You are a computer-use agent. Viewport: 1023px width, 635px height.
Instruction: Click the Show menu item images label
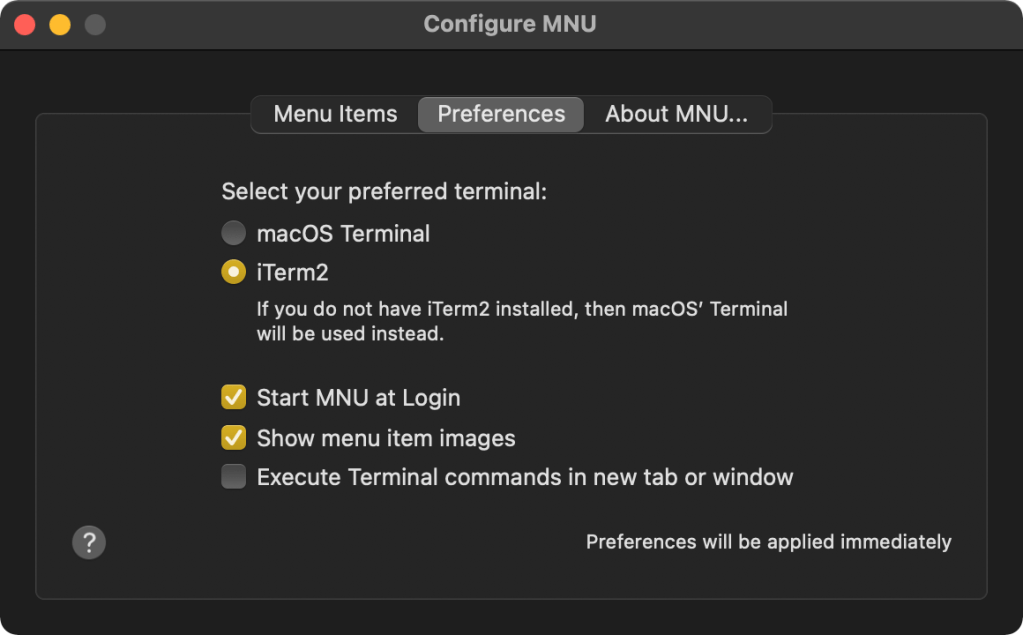[386, 438]
